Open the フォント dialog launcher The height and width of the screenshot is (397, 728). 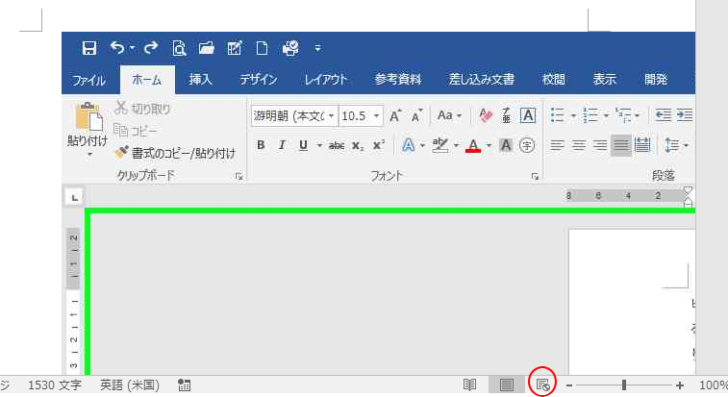535,176
